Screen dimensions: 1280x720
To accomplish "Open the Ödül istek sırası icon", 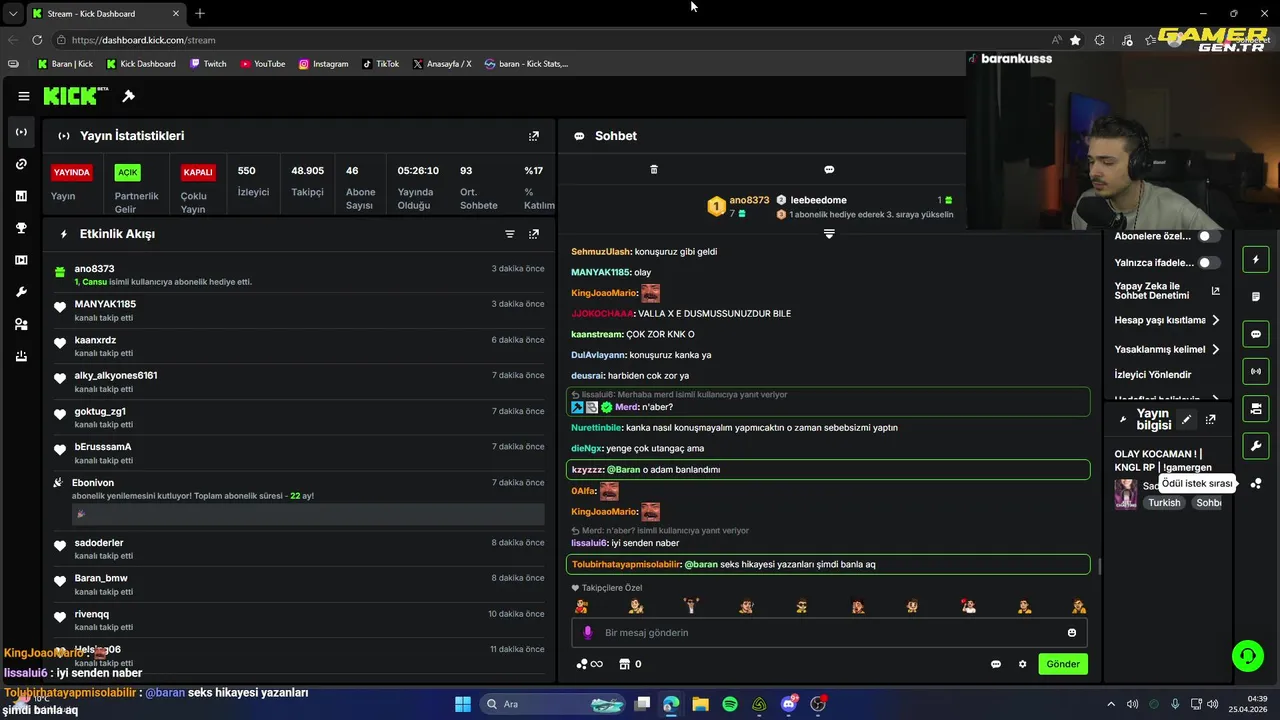I will click(1256, 483).
